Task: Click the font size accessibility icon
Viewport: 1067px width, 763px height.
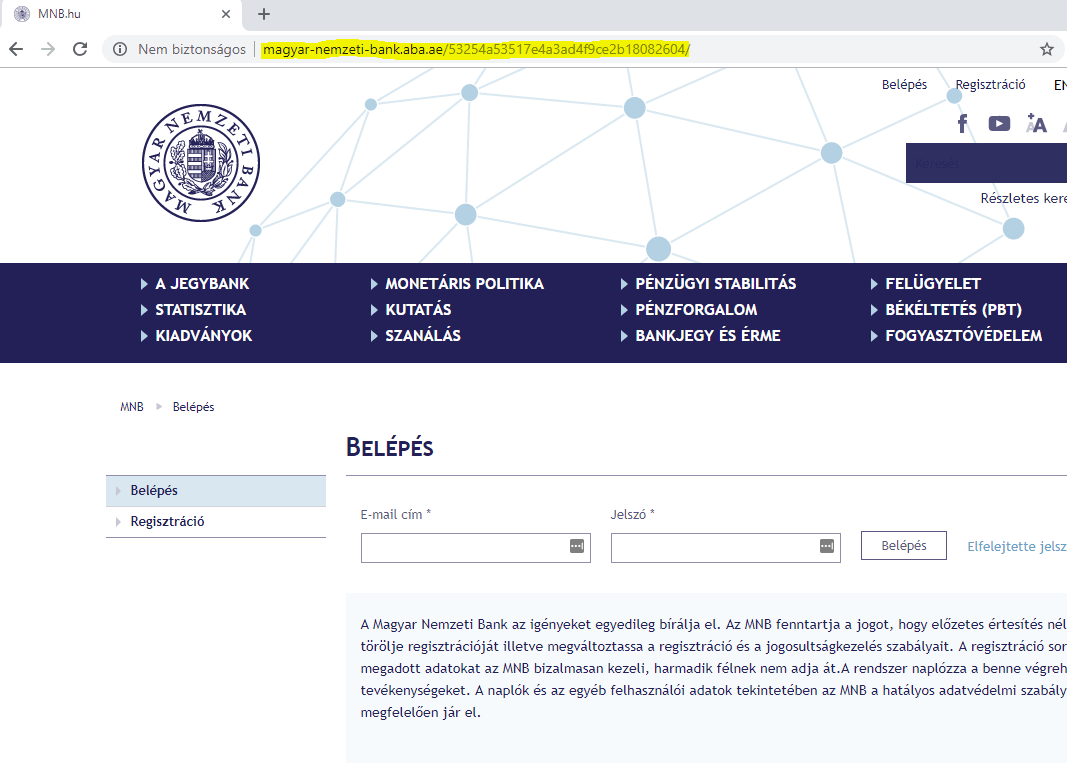Action: 1036,123
